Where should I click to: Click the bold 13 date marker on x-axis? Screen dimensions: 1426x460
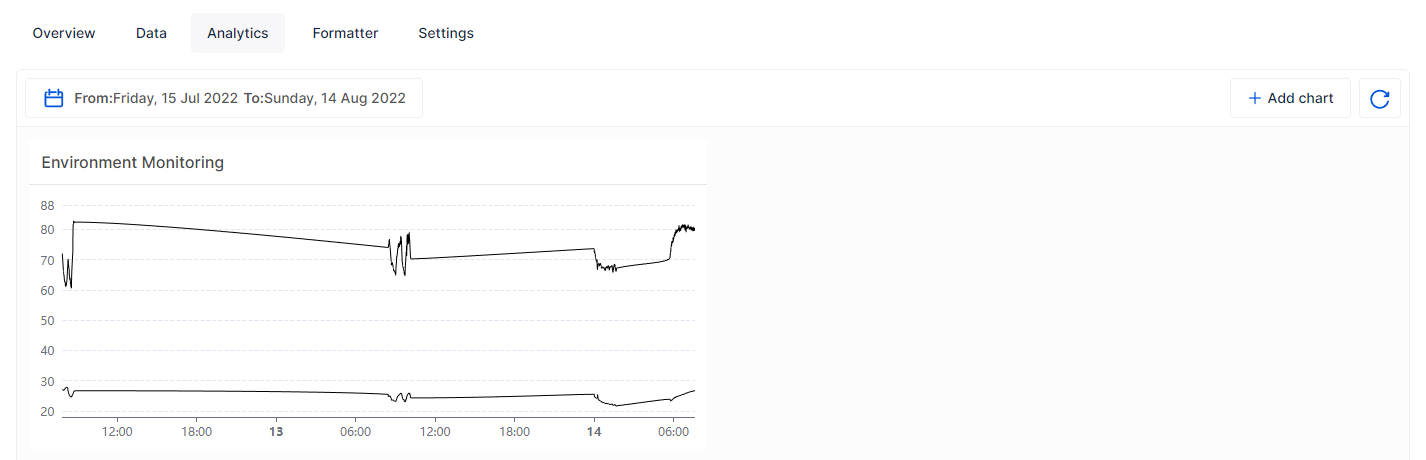[x=277, y=432]
